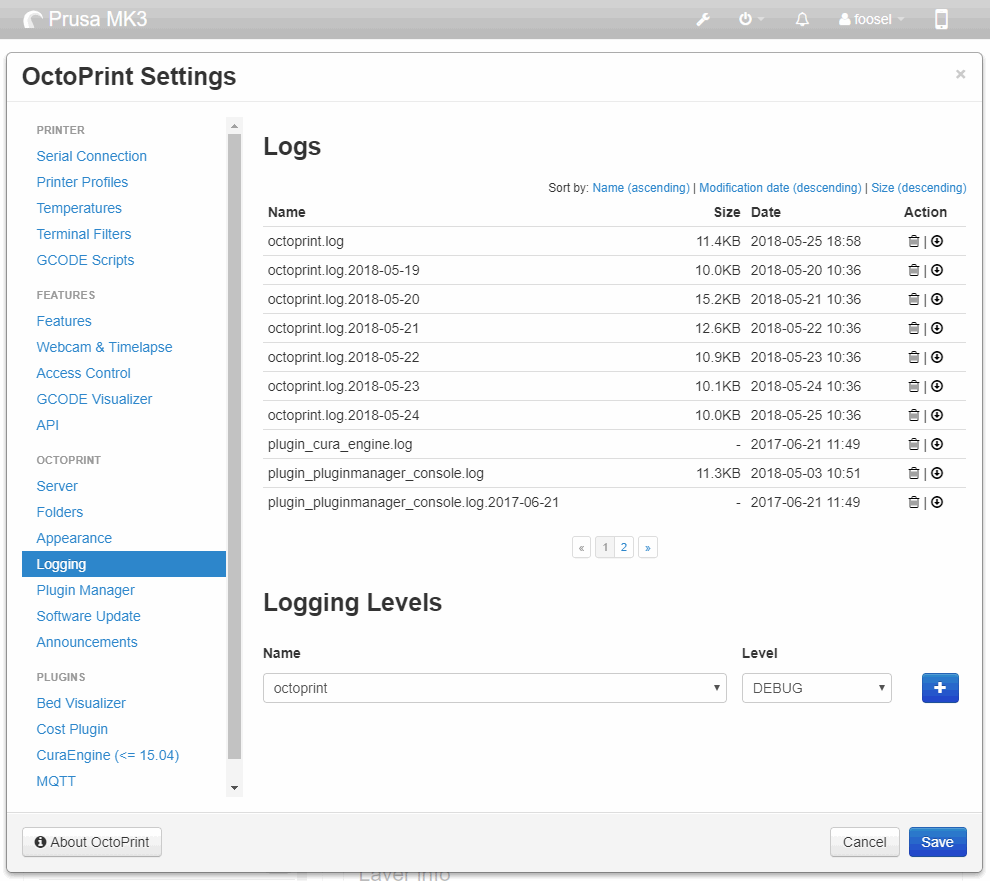This screenshot has height=881, width=990.
Task: Open Access Control settings
Action: click(83, 373)
